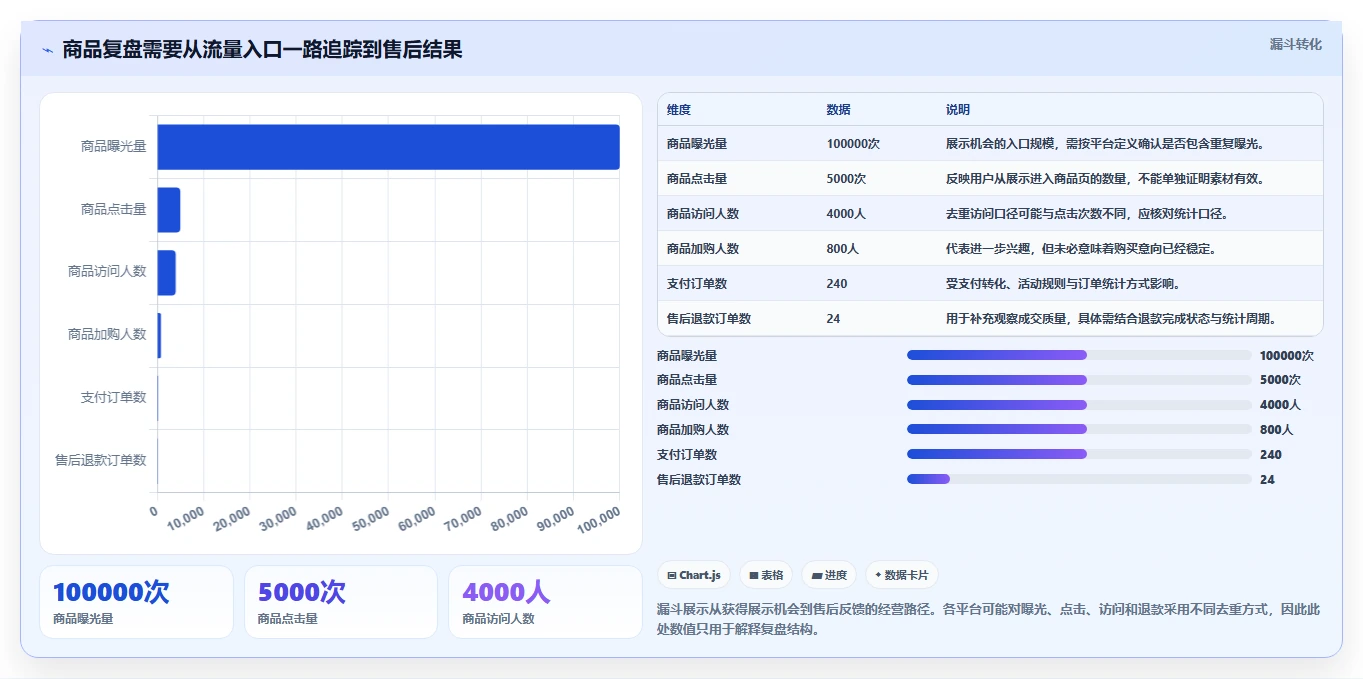
Task: Click the 商品点击量 y-axis label in chart
Action: coord(114,210)
